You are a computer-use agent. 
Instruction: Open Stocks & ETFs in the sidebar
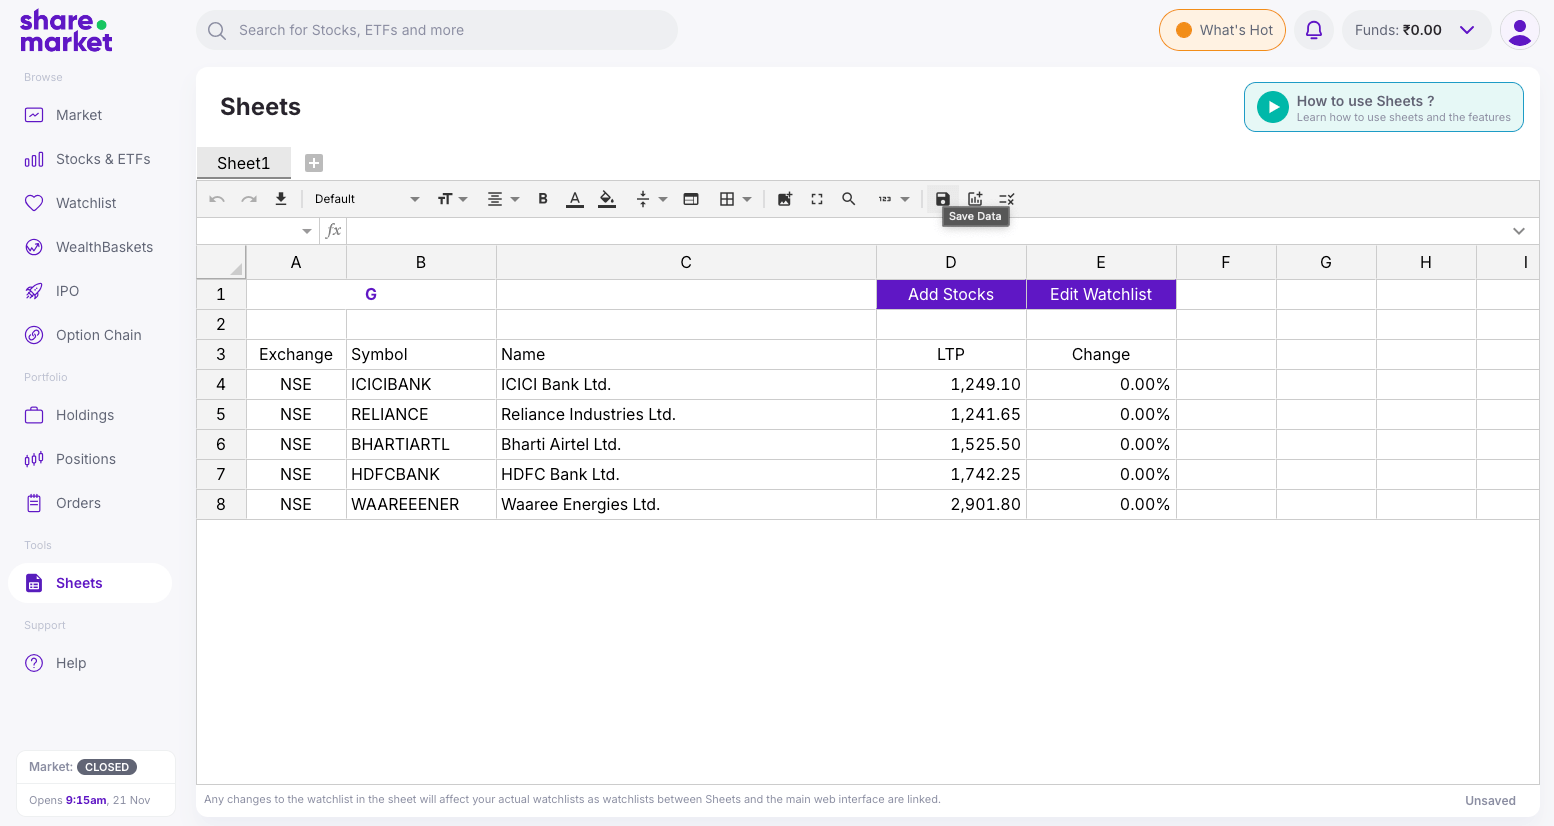(x=90, y=159)
